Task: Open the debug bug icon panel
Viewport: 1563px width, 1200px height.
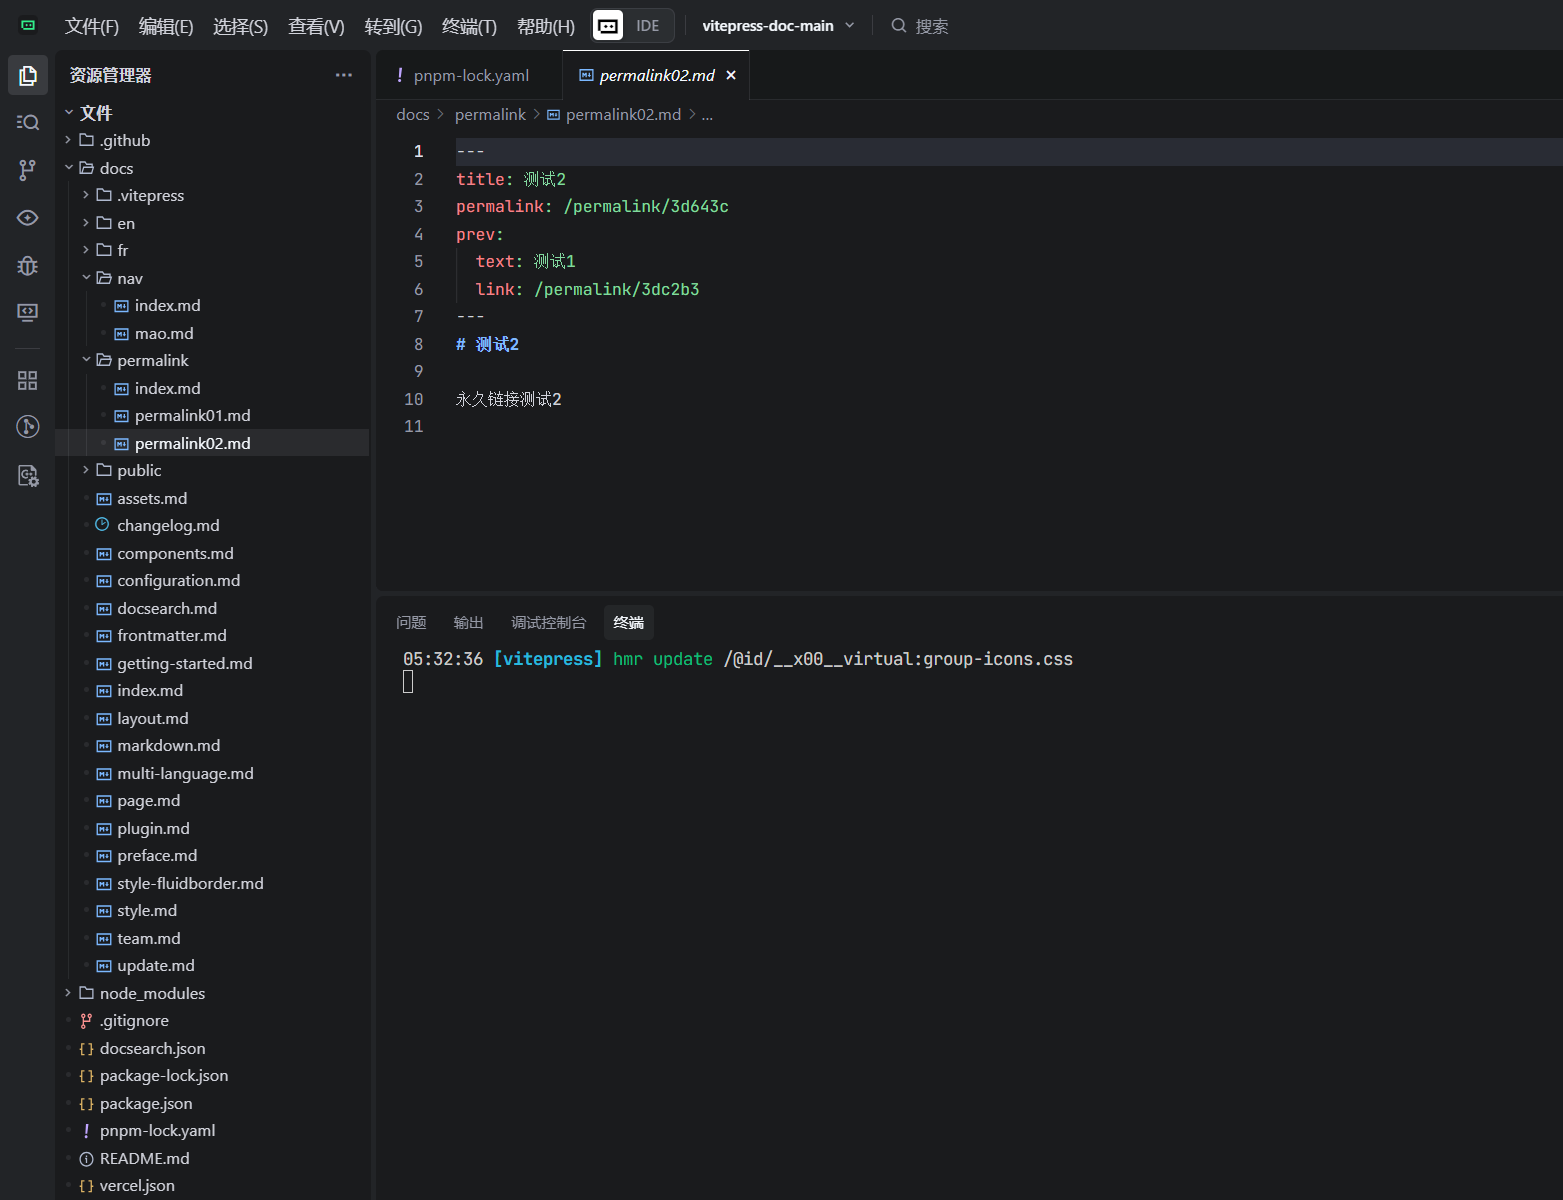Action: pos(28,266)
